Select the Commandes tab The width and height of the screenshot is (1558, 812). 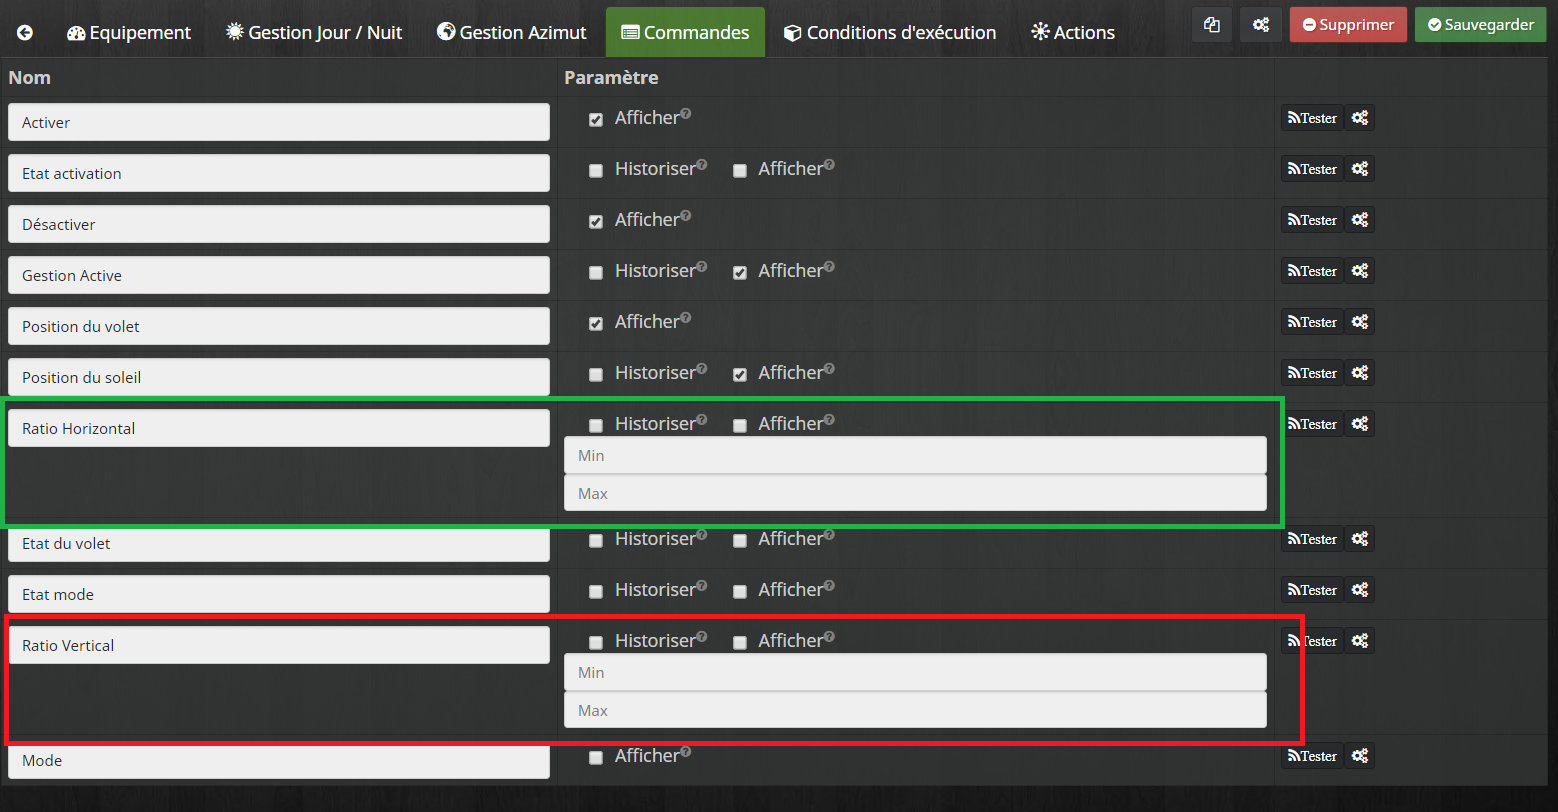coord(685,32)
